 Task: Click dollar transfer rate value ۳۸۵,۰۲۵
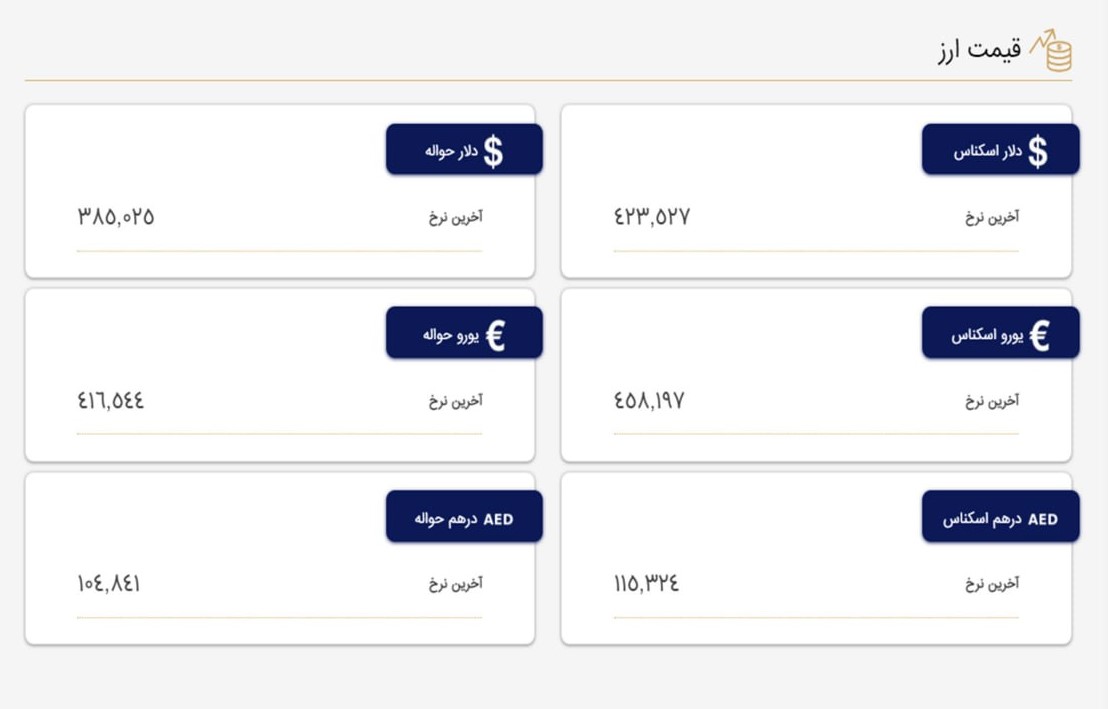point(116,216)
